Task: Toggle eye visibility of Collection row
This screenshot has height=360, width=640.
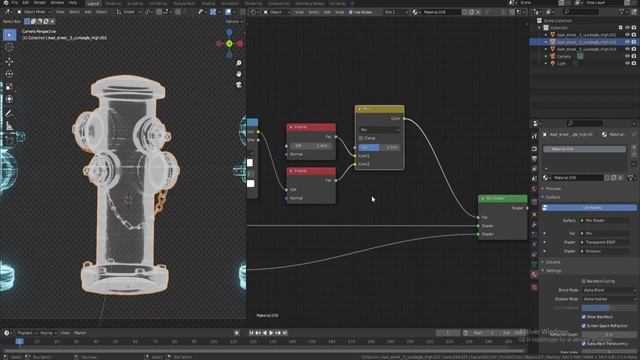Action: click(x=627, y=28)
